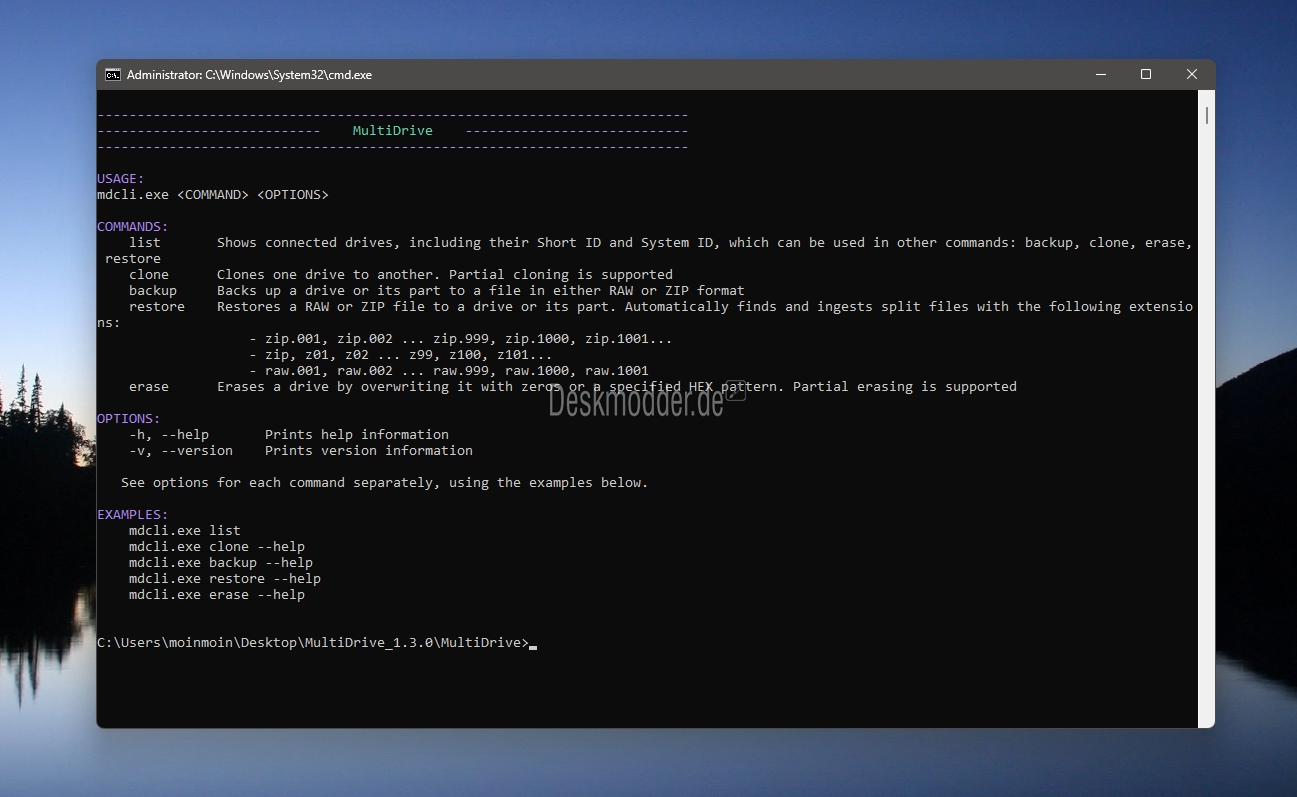Click the purple OPTIONS: heading
Image resolution: width=1297 pixels, height=797 pixels.
pos(128,419)
